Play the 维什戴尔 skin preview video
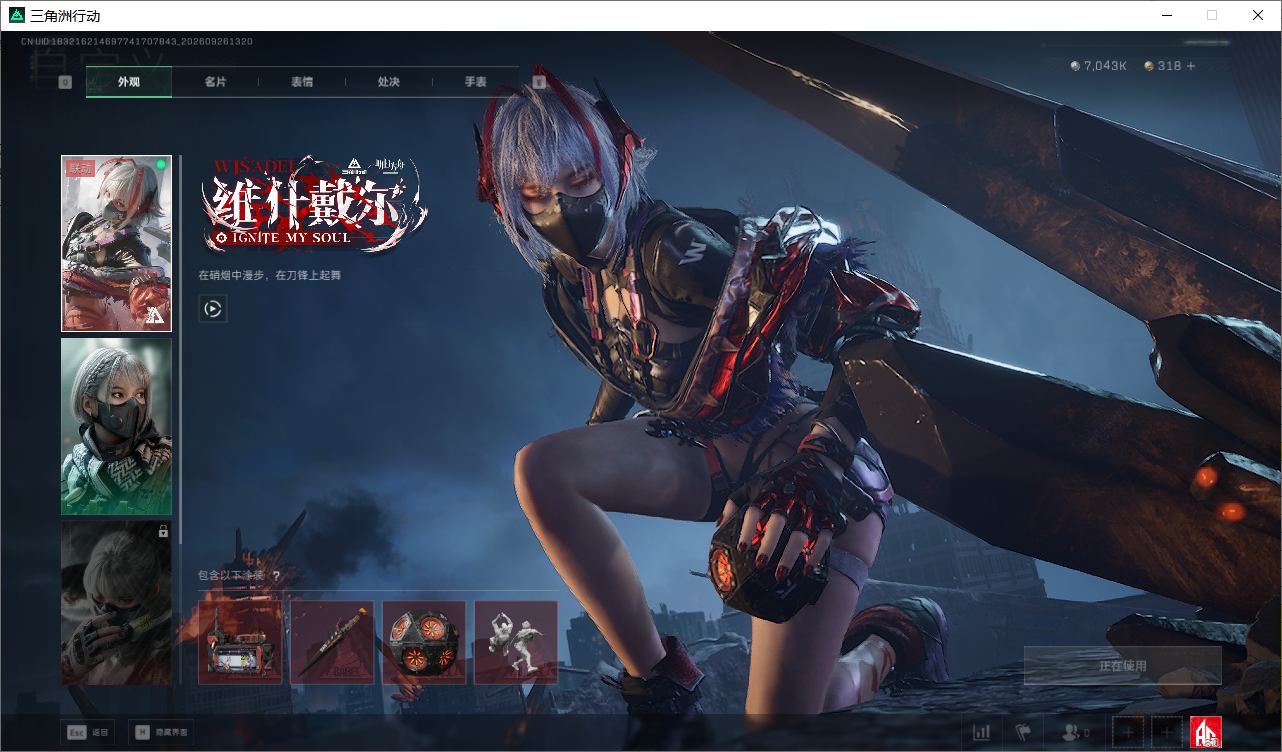The height and width of the screenshot is (752, 1282). click(x=213, y=309)
